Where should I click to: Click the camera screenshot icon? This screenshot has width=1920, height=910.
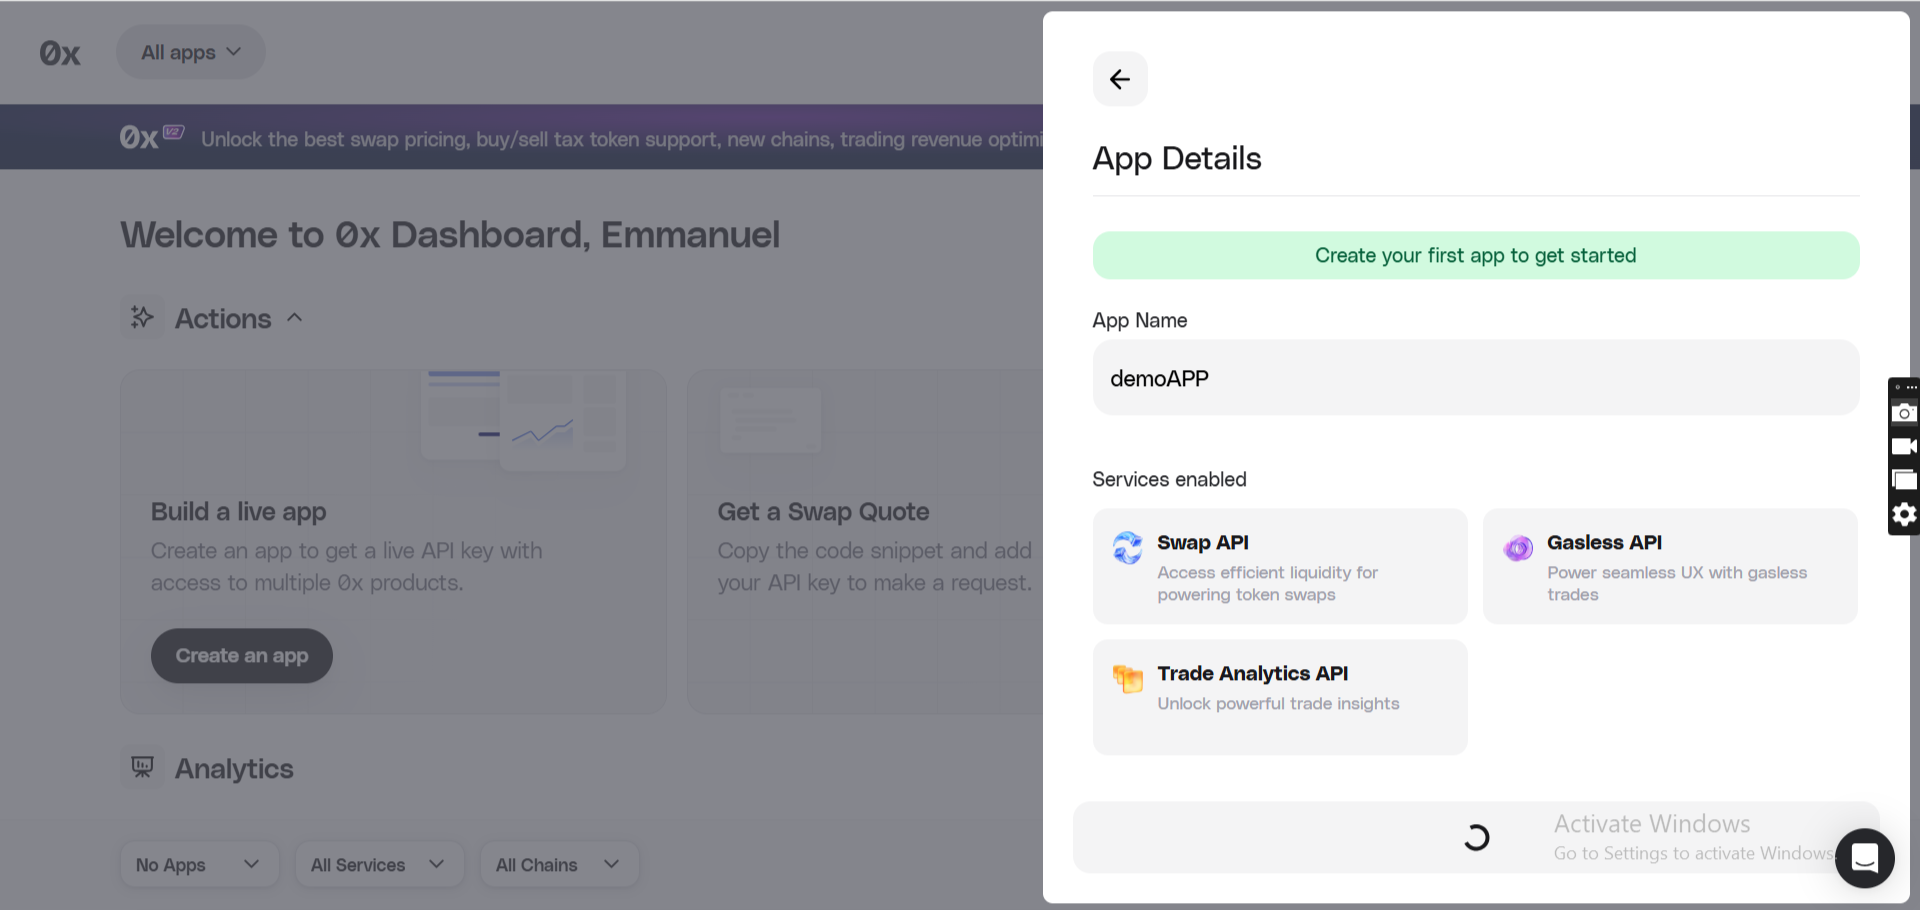click(x=1904, y=413)
